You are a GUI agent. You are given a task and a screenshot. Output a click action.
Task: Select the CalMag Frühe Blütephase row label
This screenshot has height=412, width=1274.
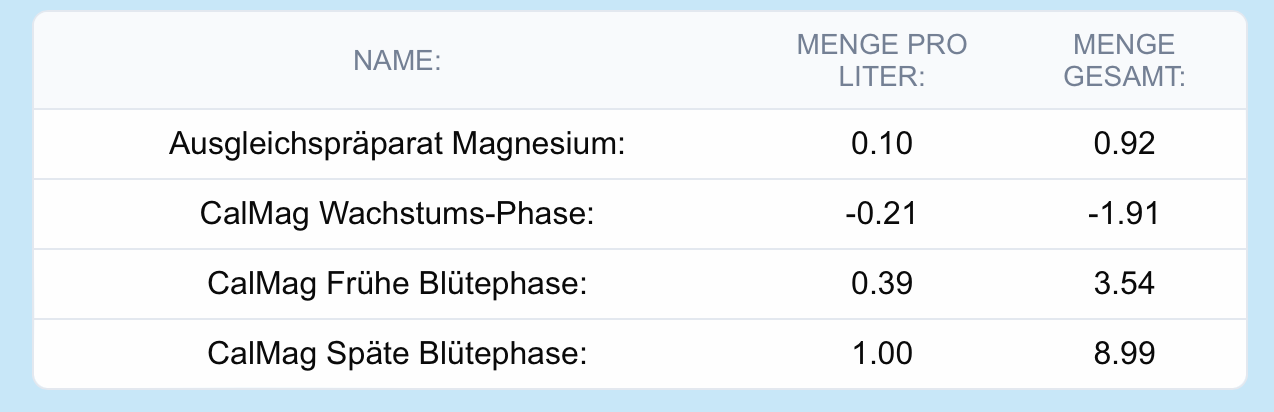point(397,284)
